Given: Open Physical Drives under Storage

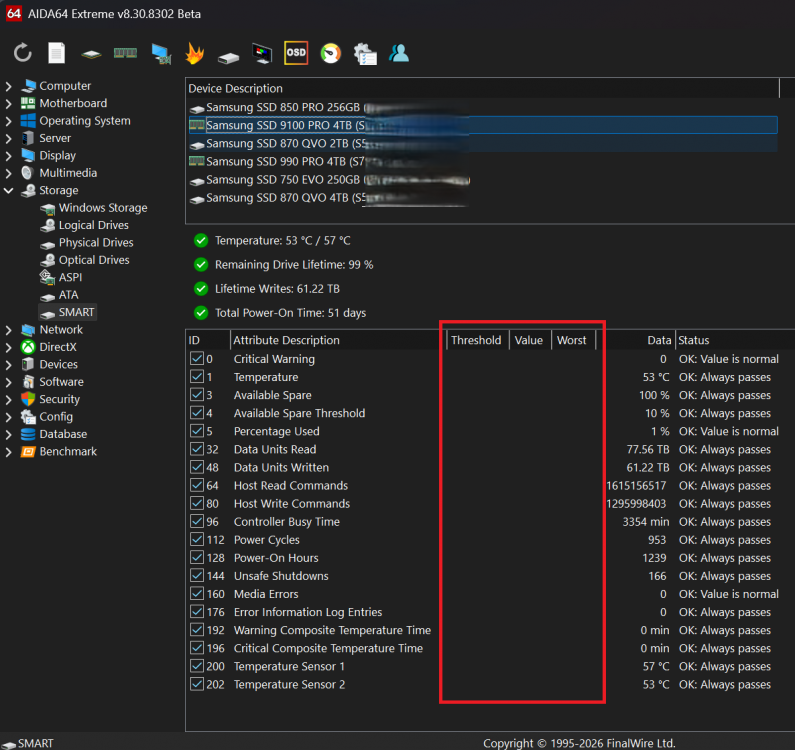Looking at the screenshot, I should 96,242.
